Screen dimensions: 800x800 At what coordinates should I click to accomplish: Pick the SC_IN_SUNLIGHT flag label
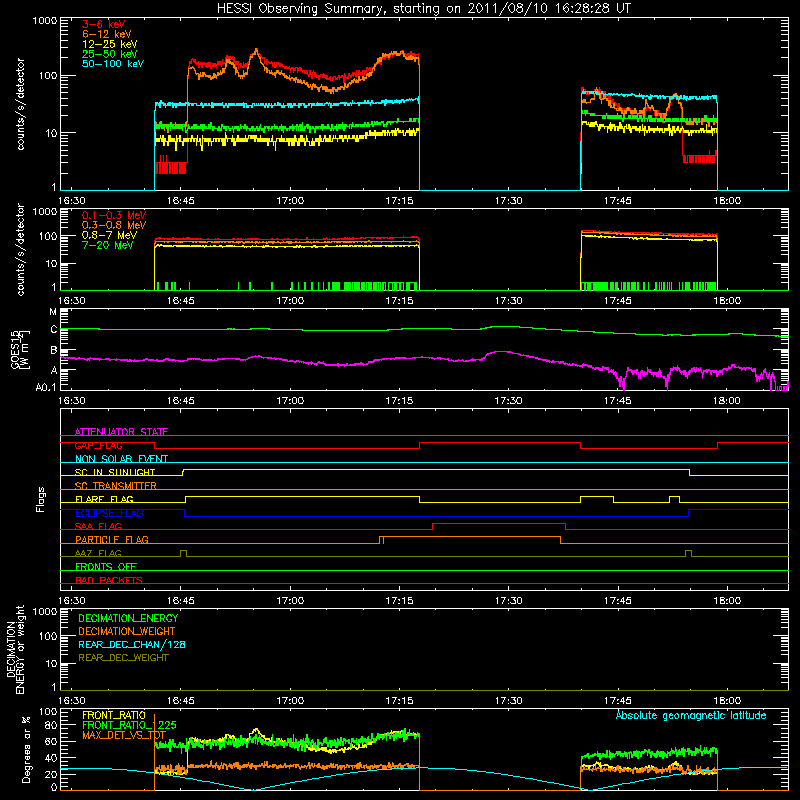115,472
